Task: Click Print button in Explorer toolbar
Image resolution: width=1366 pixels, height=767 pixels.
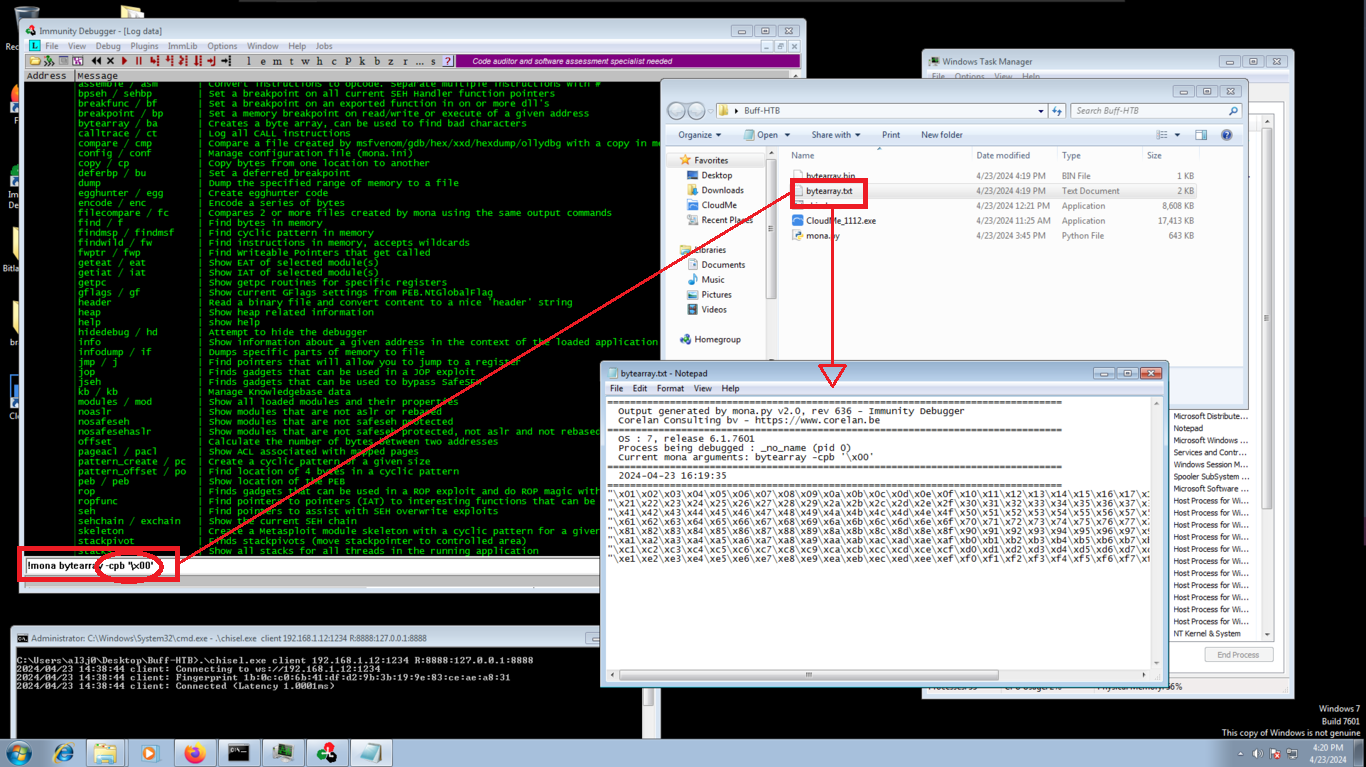Action: click(x=891, y=135)
